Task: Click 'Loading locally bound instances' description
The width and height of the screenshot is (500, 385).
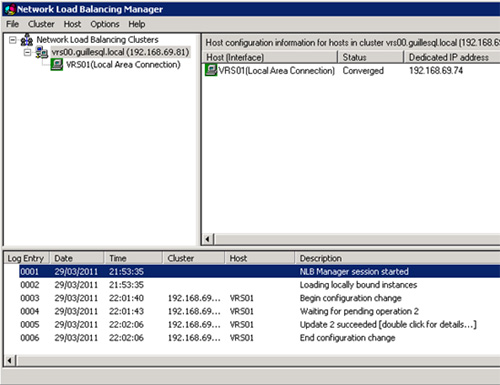Action: pos(358,285)
